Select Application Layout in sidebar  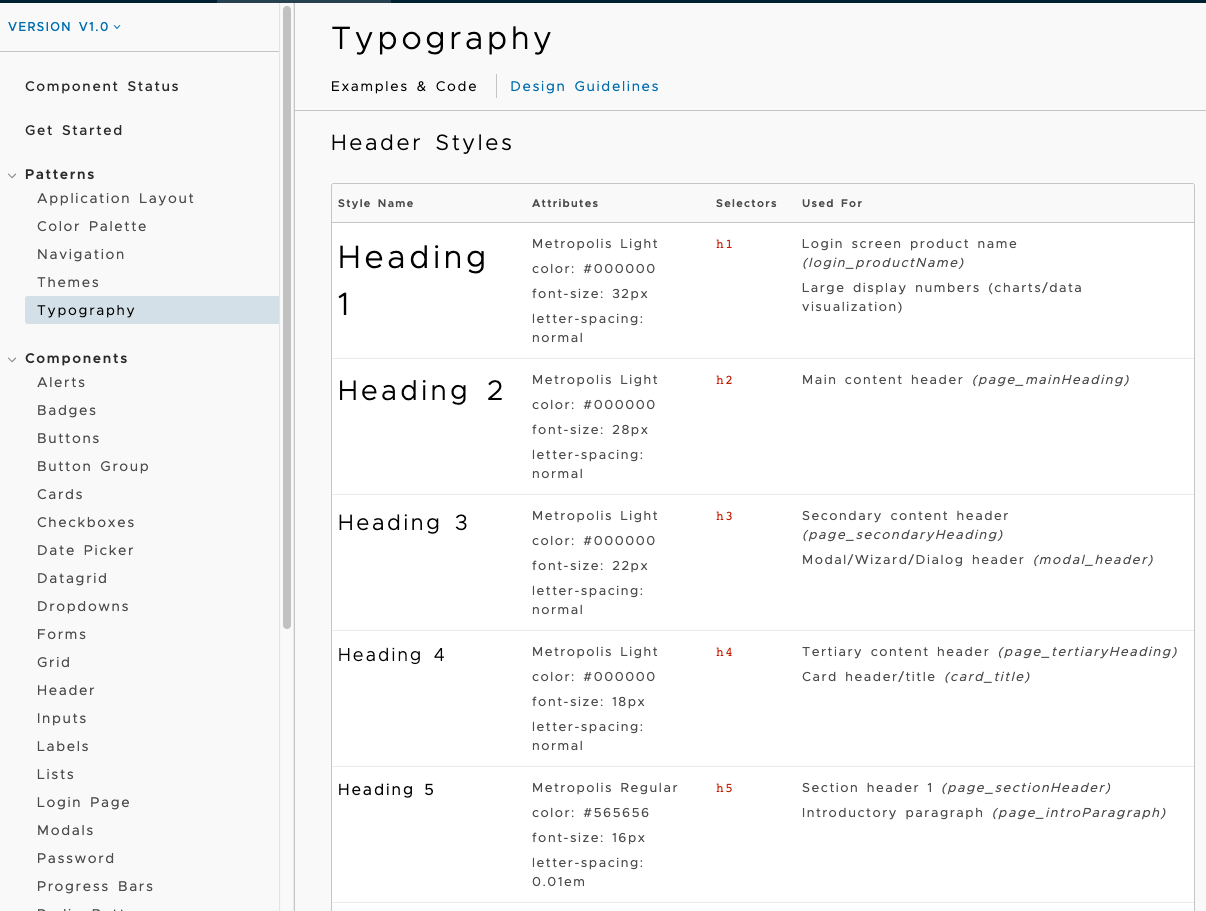click(x=116, y=199)
